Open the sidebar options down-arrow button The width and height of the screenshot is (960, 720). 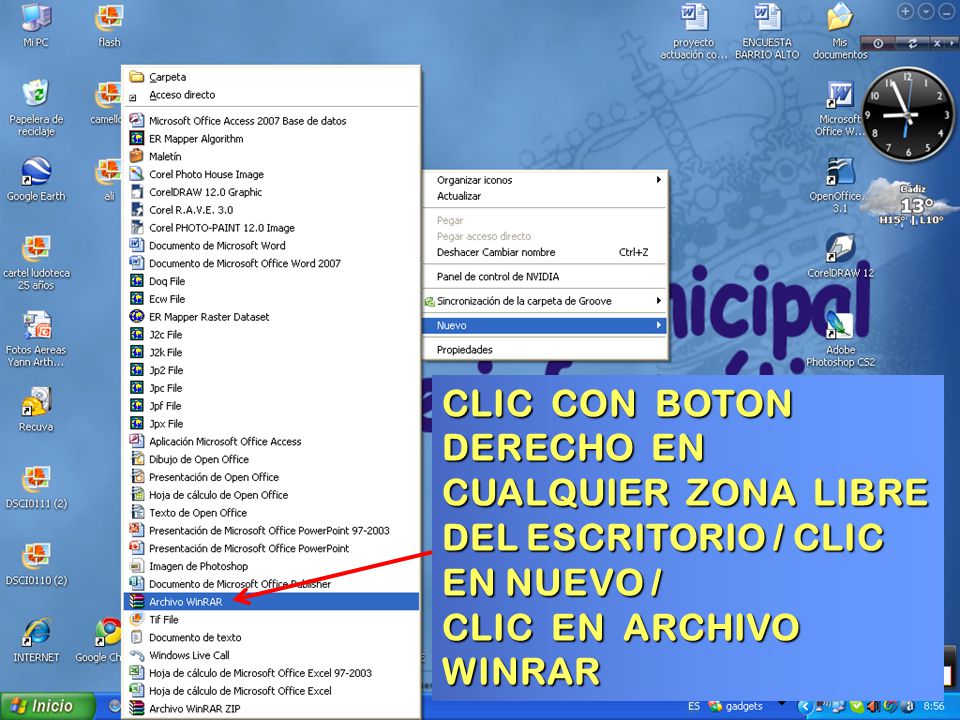click(x=927, y=11)
